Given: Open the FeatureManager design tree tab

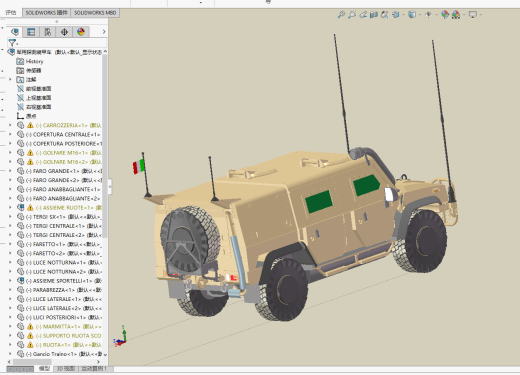Looking at the screenshot, I should pyautogui.click(x=15, y=32).
